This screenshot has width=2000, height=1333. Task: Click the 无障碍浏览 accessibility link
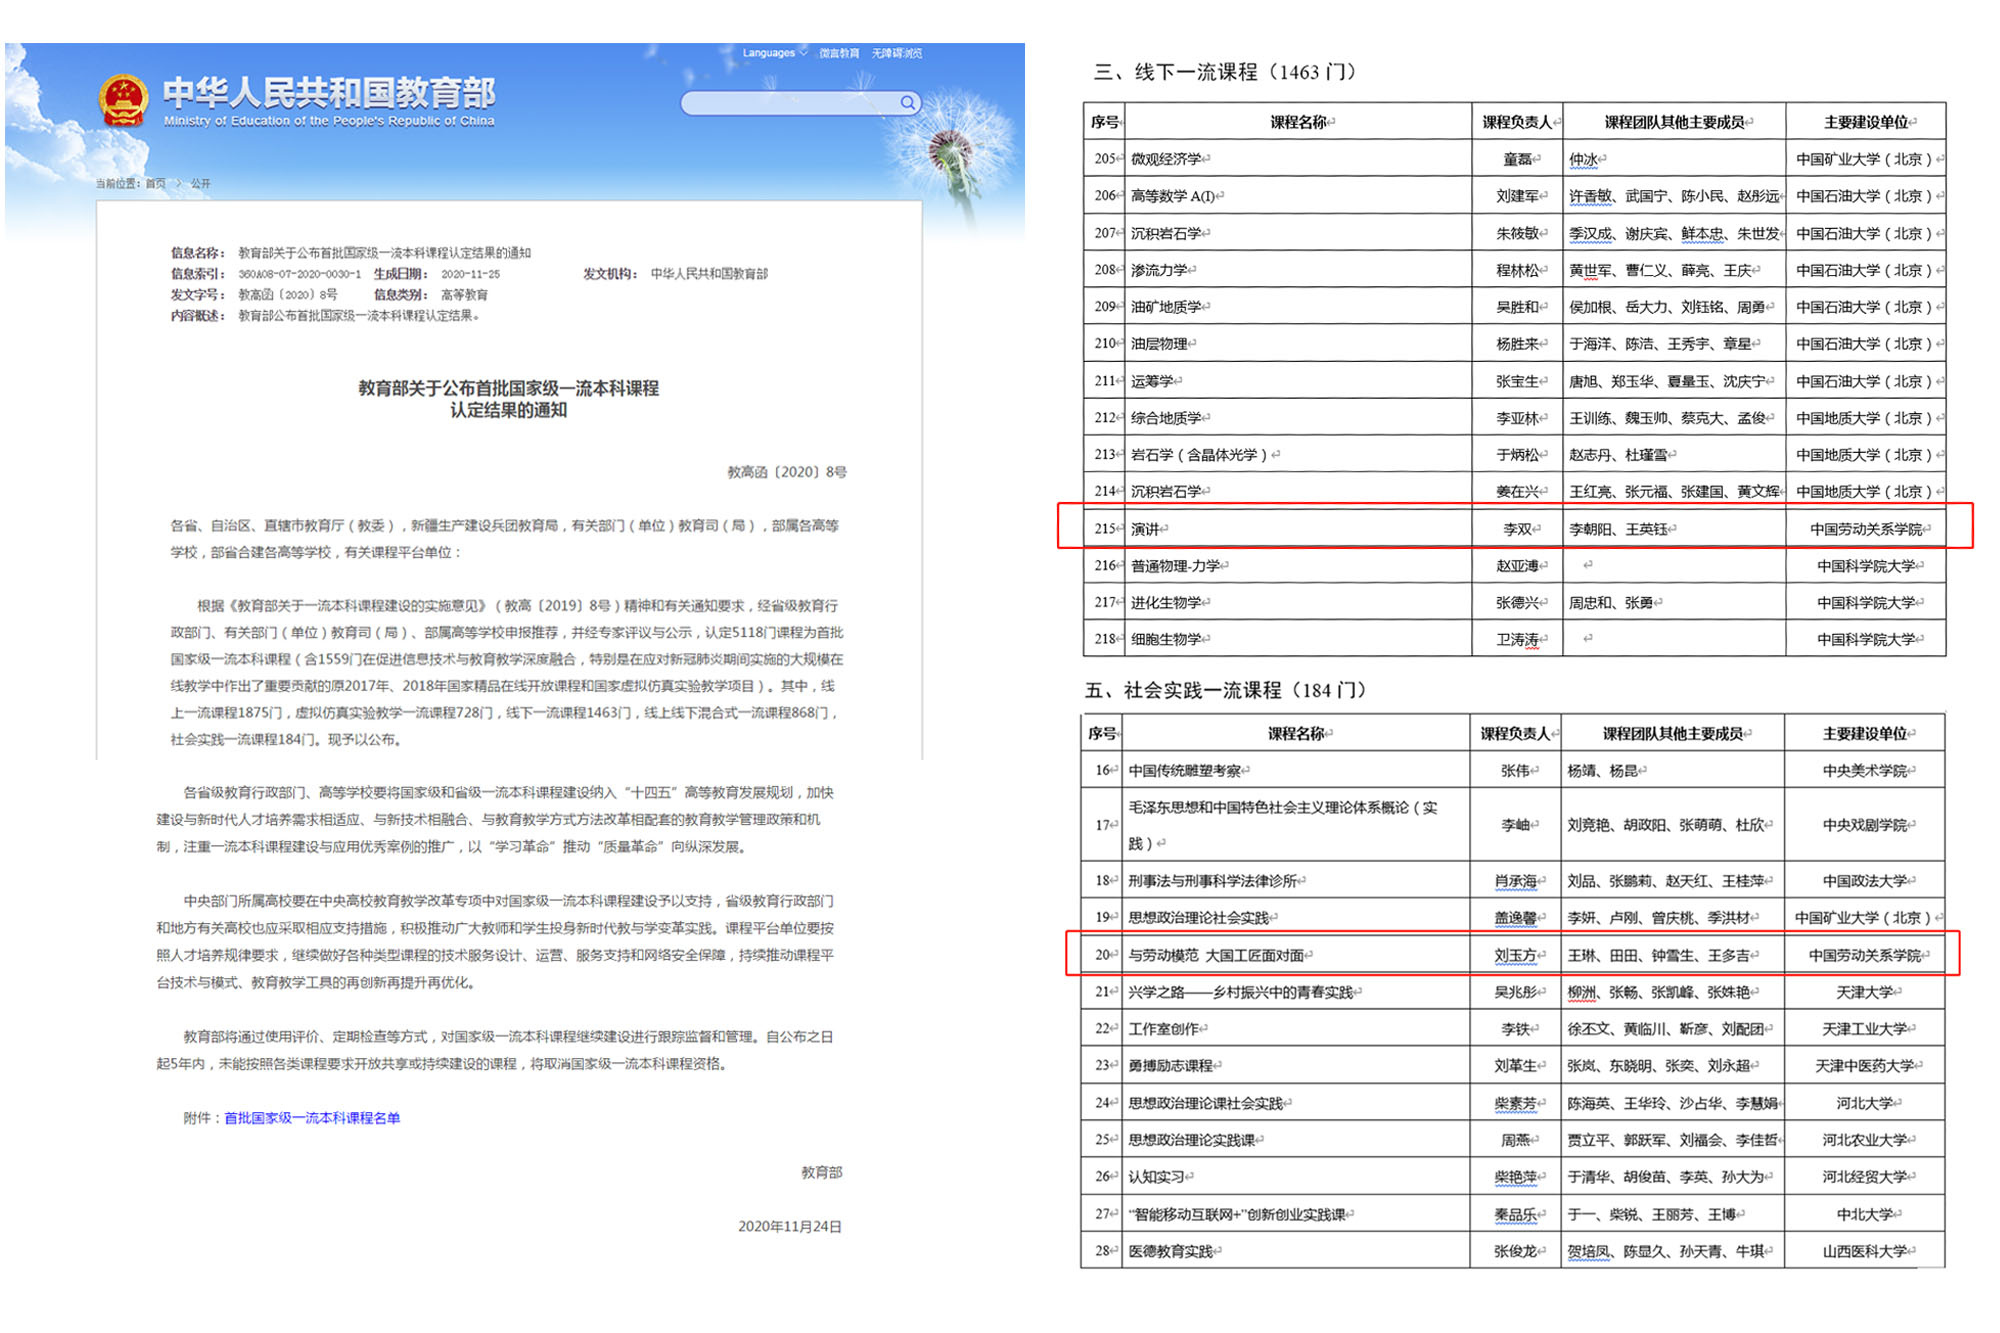coord(896,52)
